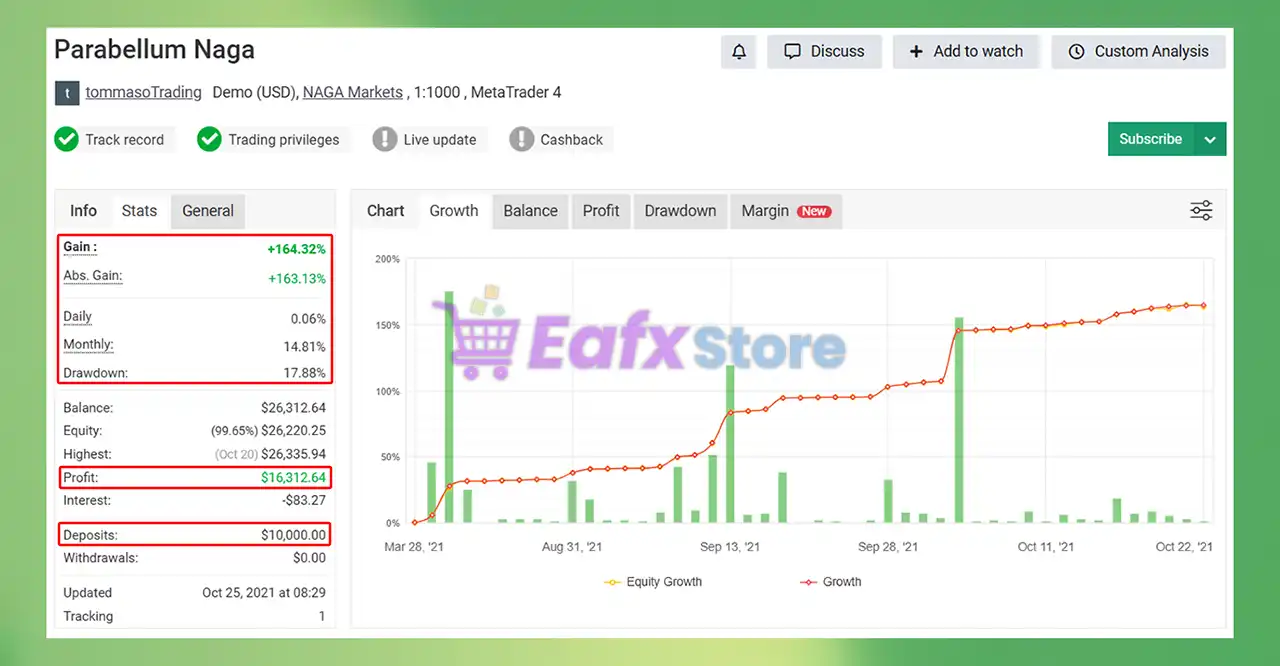
Task: Click the Trading privileges green checkmark
Action: pos(209,139)
